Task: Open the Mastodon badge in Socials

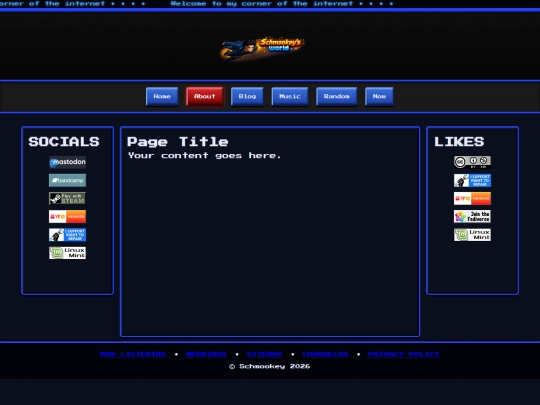Action: coord(68,162)
